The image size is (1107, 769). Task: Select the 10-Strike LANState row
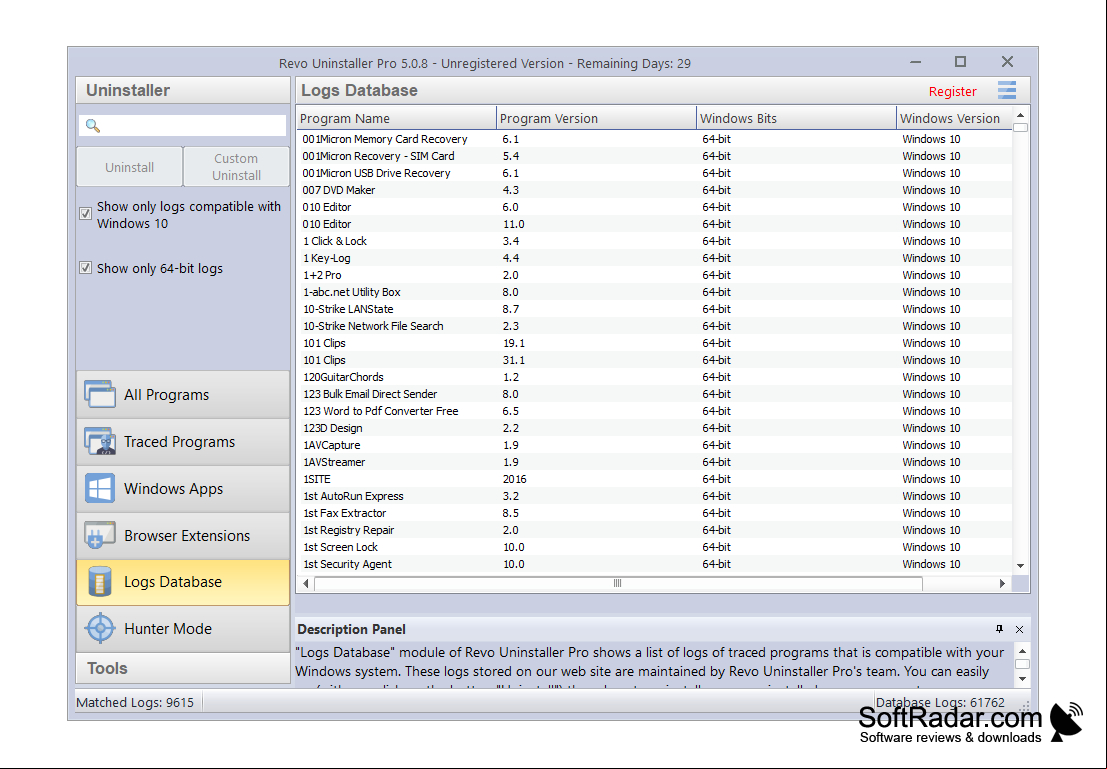point(654,309)
